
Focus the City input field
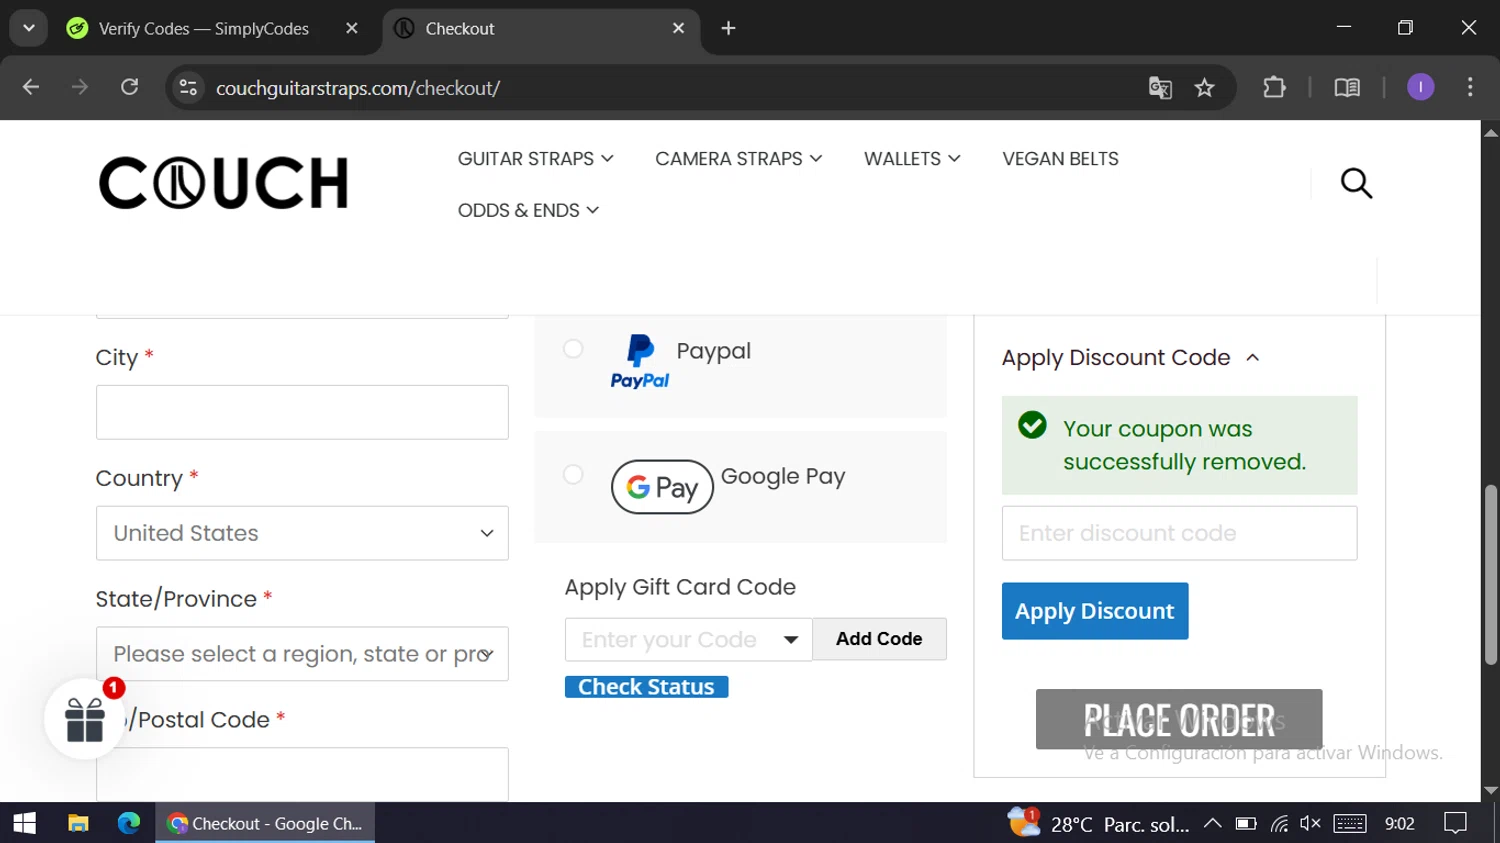point(302,412)
